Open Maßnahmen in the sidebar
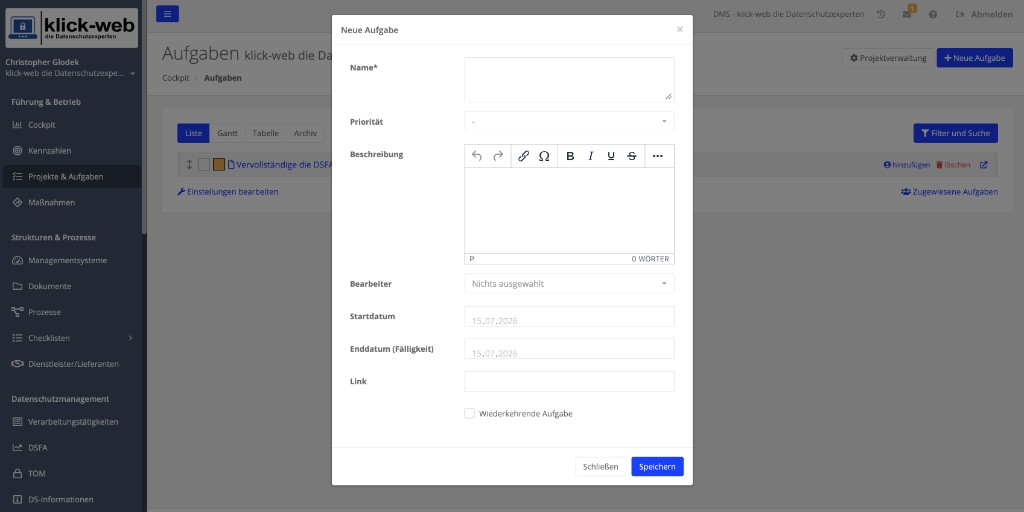The image size is (1024, 512). pyautogui.click(x=71, y=202)
